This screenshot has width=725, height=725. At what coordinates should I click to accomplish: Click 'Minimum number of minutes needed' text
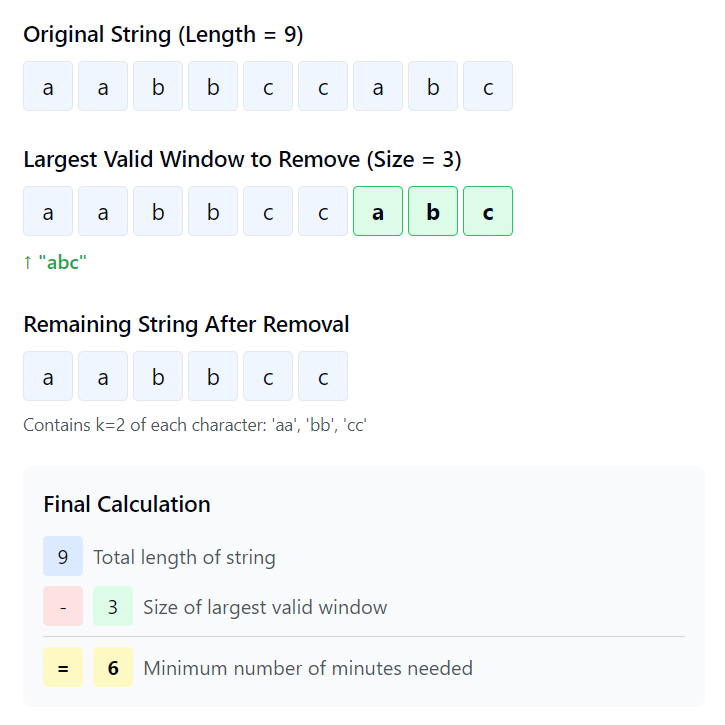(308, 668)
